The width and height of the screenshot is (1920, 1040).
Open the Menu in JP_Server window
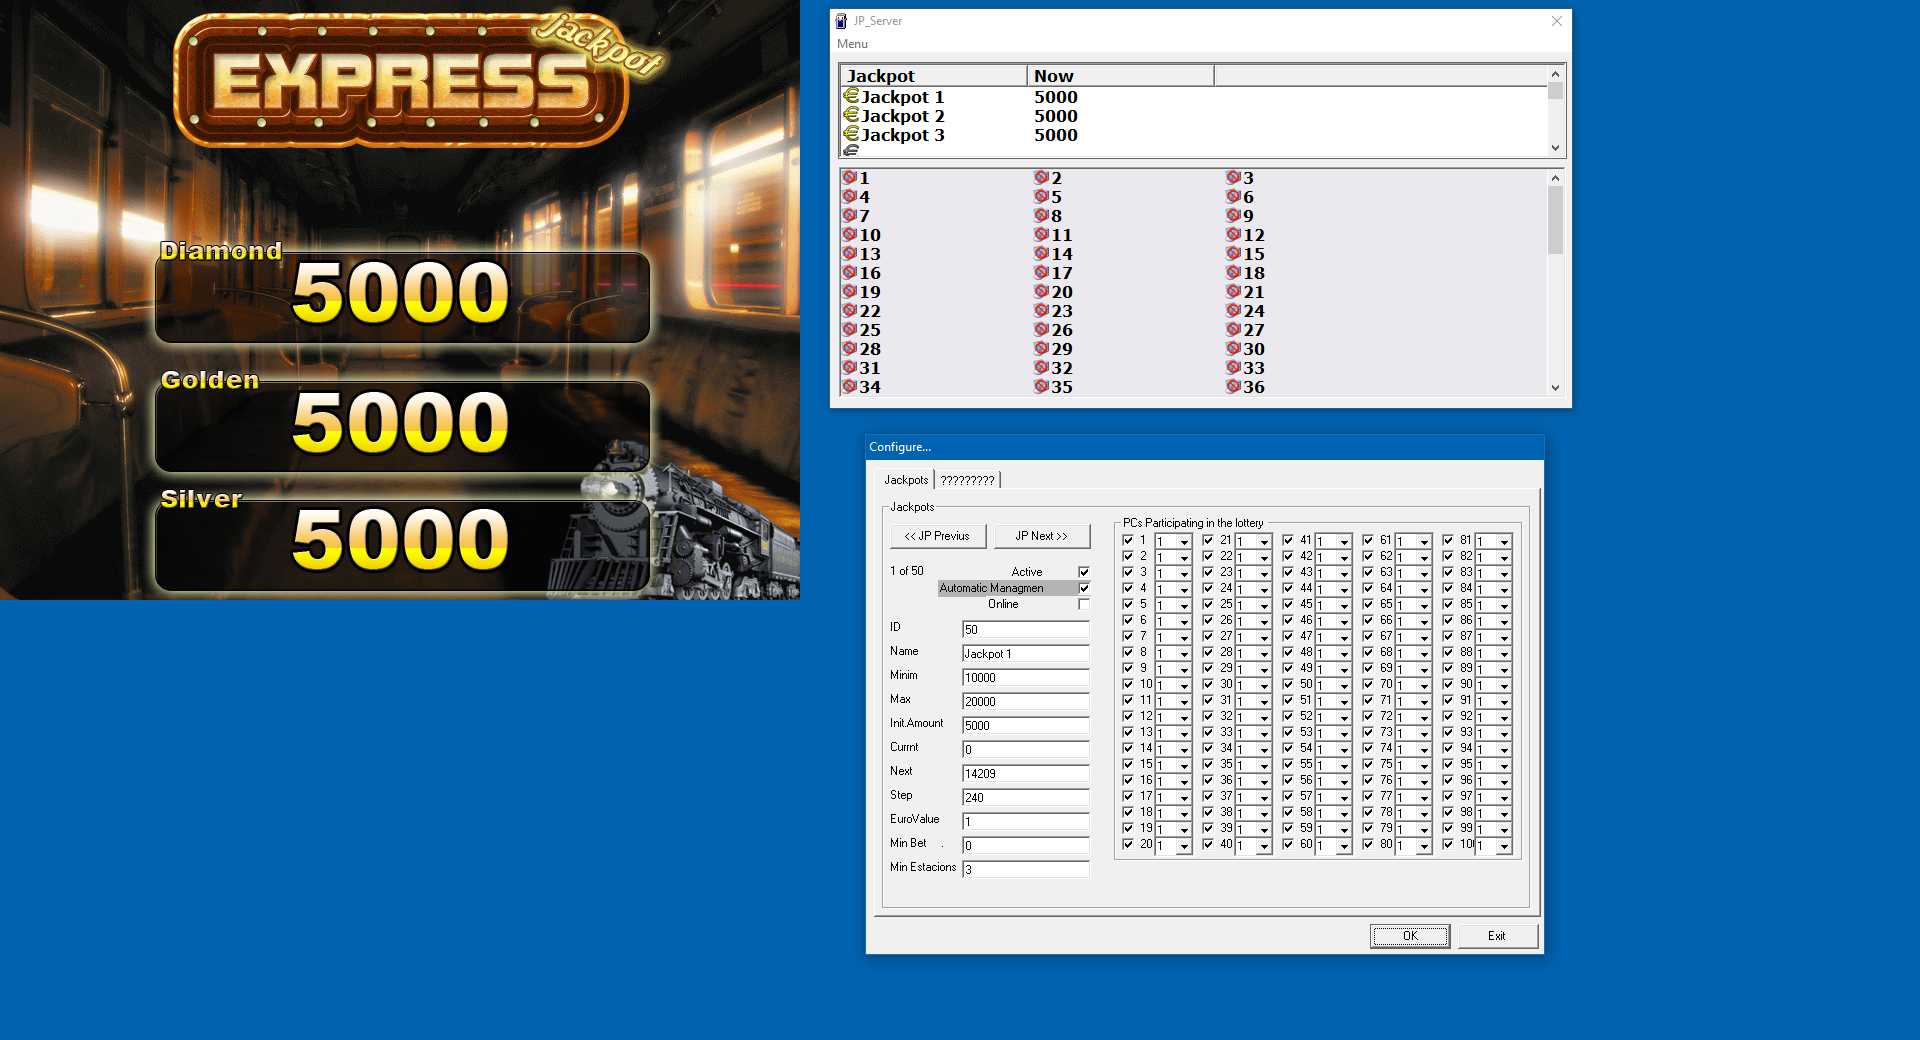point(852,44)
